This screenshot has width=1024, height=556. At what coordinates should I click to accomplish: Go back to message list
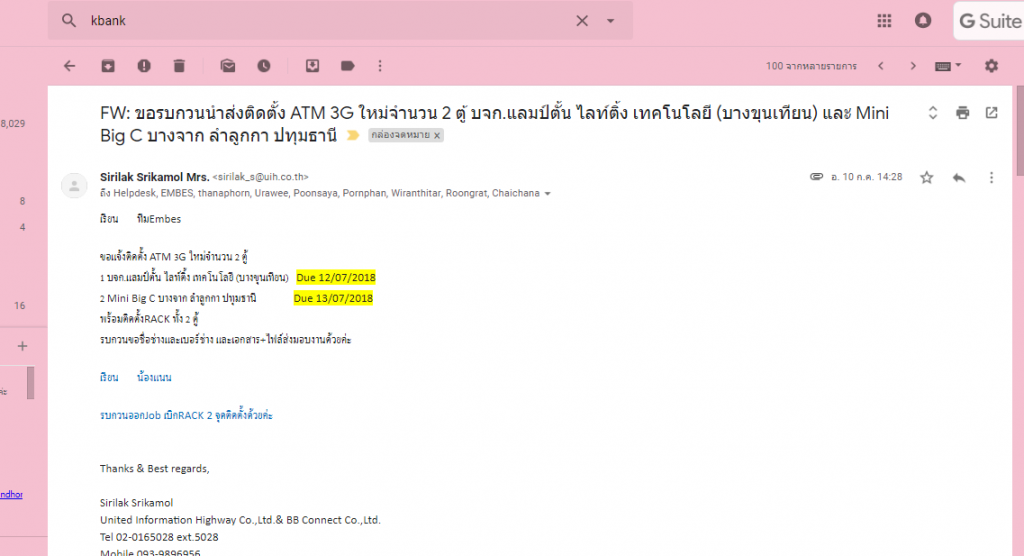70,66
